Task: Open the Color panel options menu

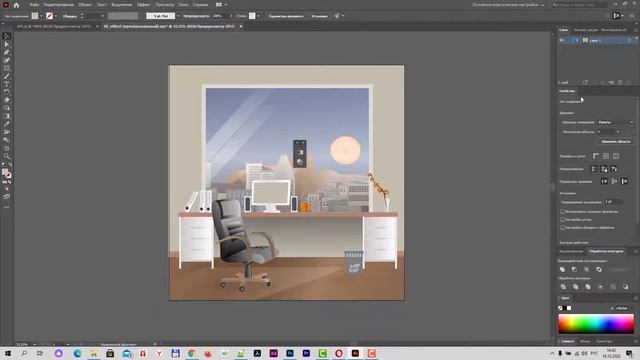Action: (x=635, y=298)
